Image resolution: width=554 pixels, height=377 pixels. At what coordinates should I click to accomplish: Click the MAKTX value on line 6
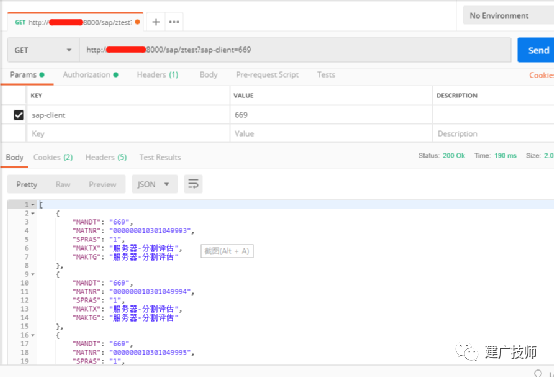(144, 248)
